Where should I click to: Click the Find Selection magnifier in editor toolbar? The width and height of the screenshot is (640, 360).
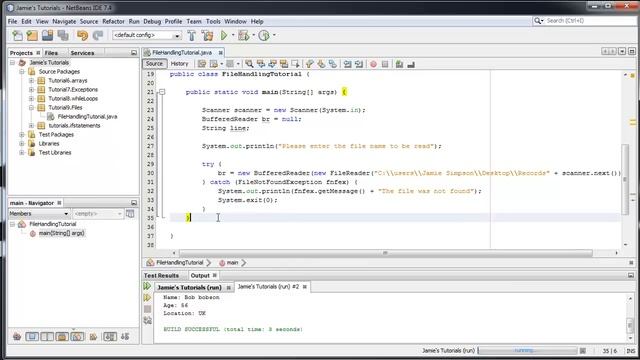point(249,64)
